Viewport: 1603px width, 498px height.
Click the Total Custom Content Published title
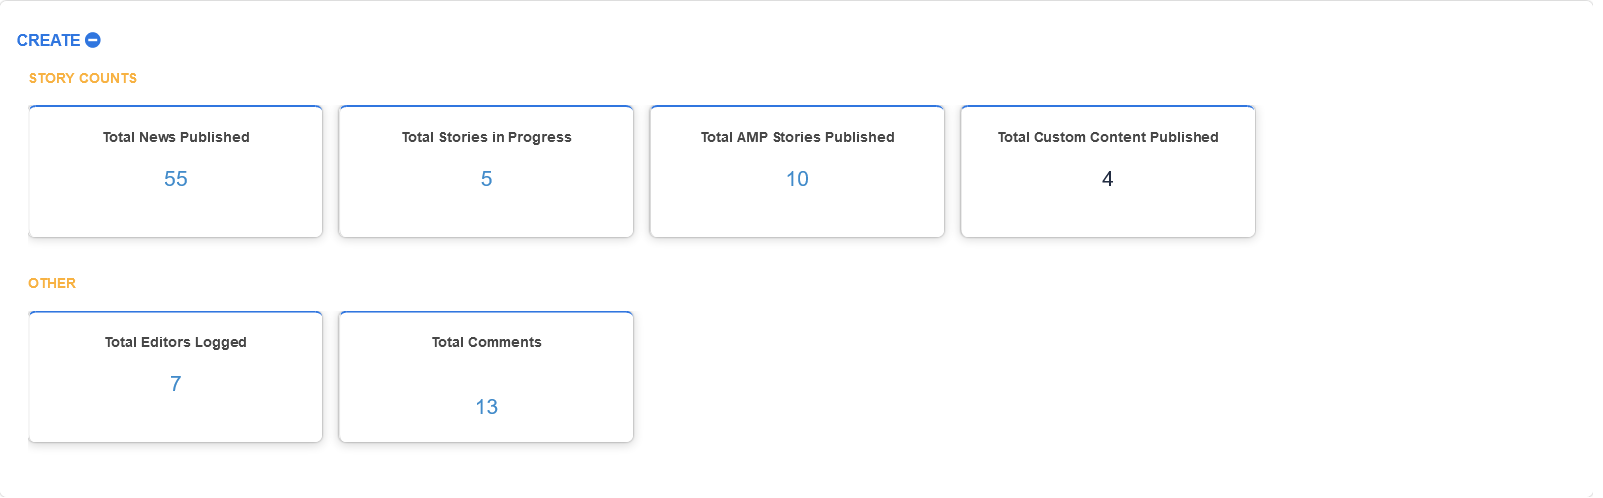coord(1108,137)
